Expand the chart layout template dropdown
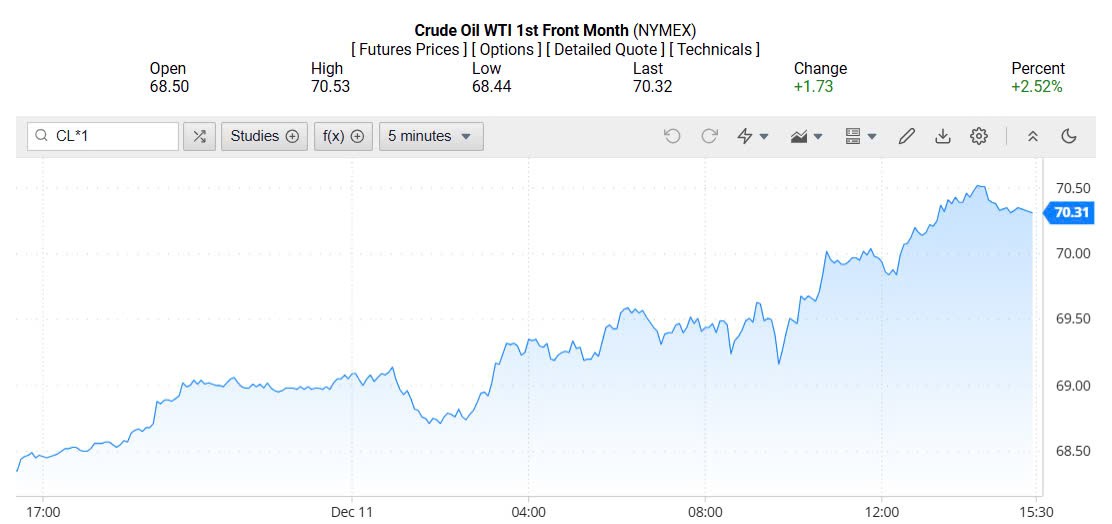1112x524 pixels. (x=860, y=136)
